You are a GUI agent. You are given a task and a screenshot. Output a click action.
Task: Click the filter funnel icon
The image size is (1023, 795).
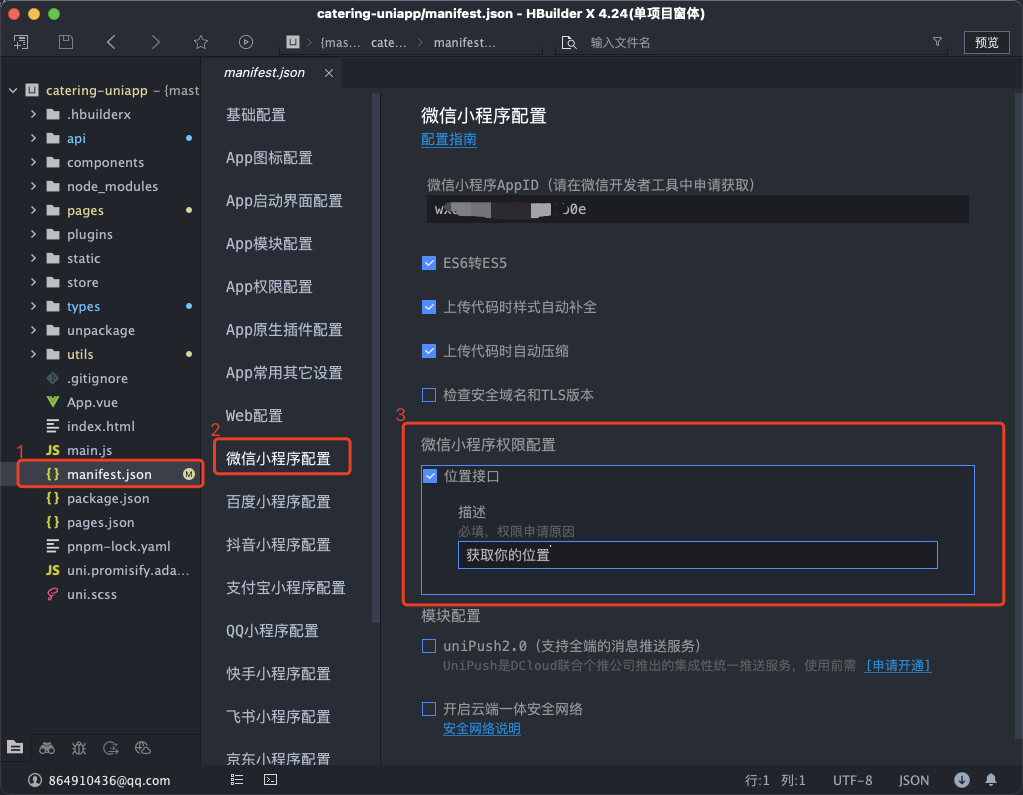[937, 42]
